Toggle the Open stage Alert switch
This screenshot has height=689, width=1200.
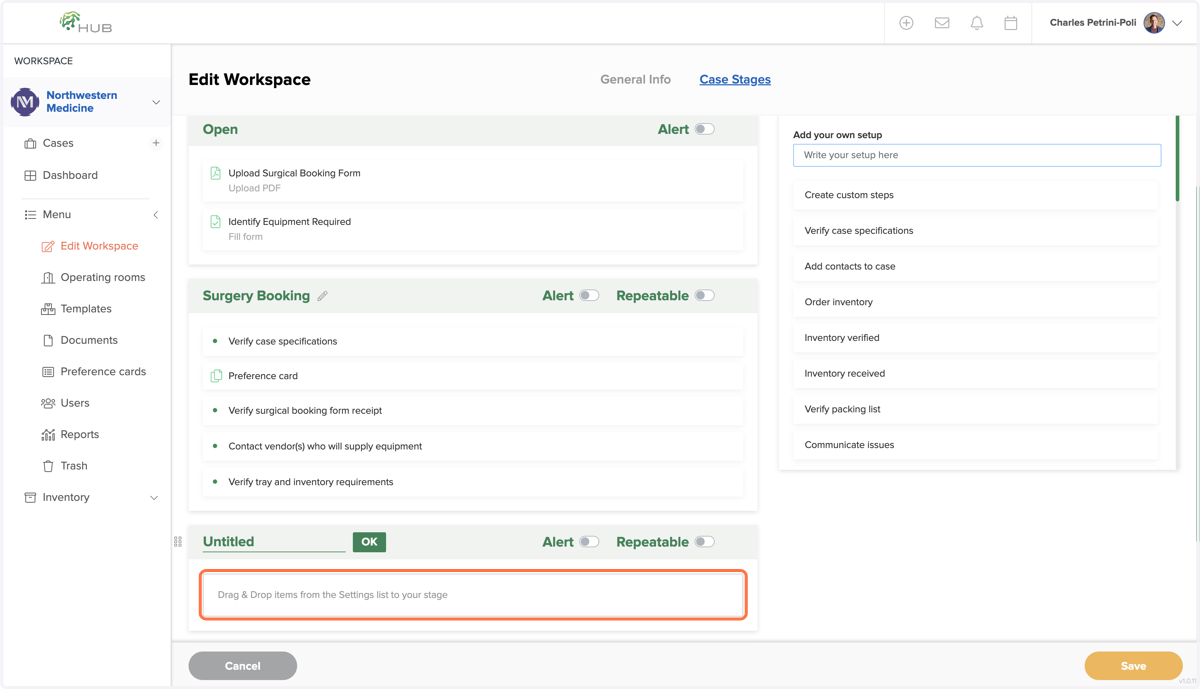[705, 129]
